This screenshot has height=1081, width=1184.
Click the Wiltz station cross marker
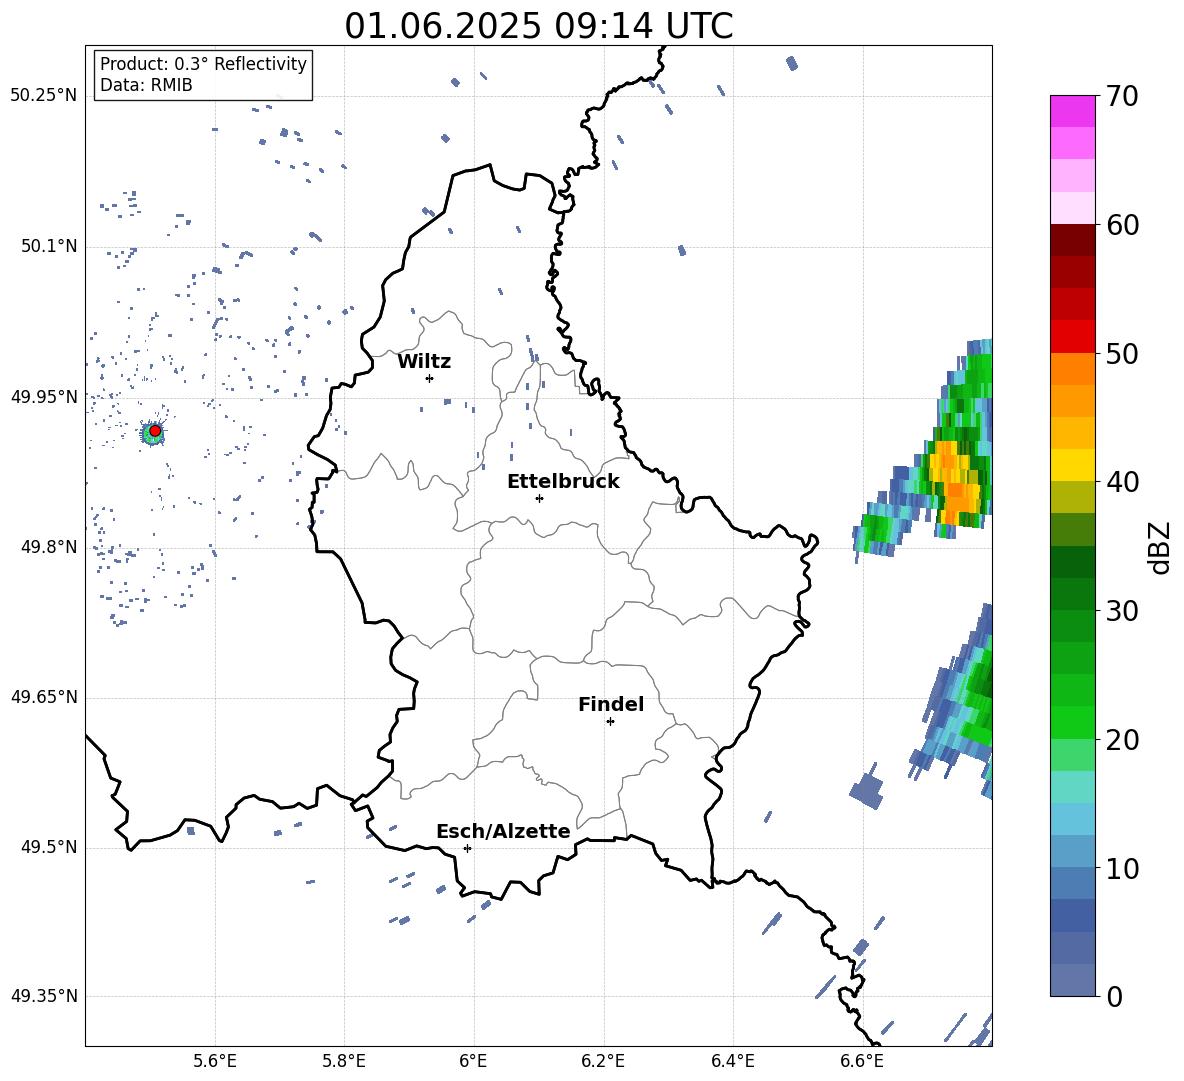(x=429, y=378)
